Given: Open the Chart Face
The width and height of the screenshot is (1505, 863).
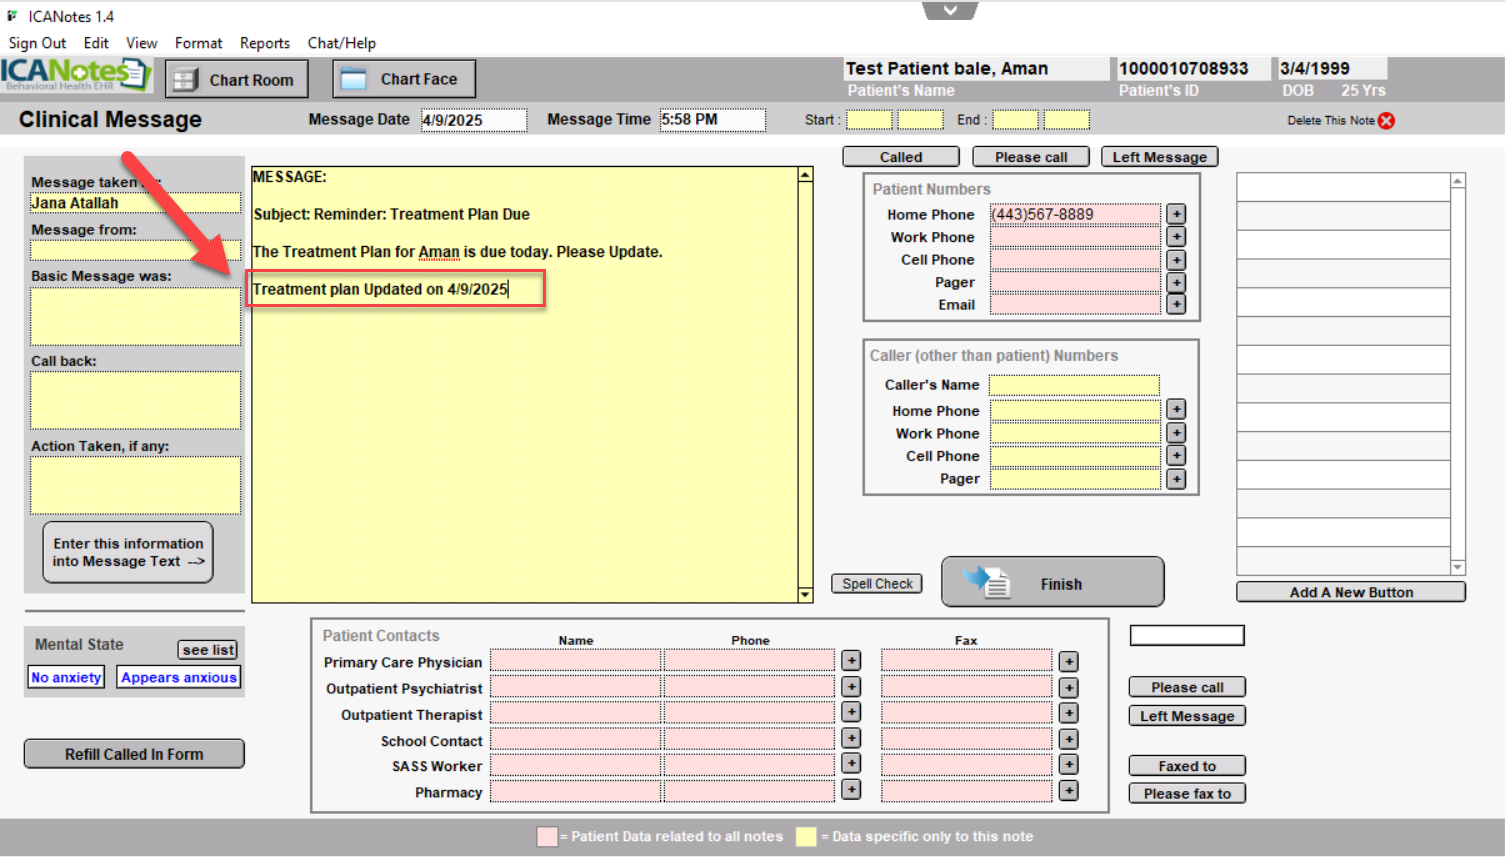Looking at the screenshot, I should pos(403,80).
